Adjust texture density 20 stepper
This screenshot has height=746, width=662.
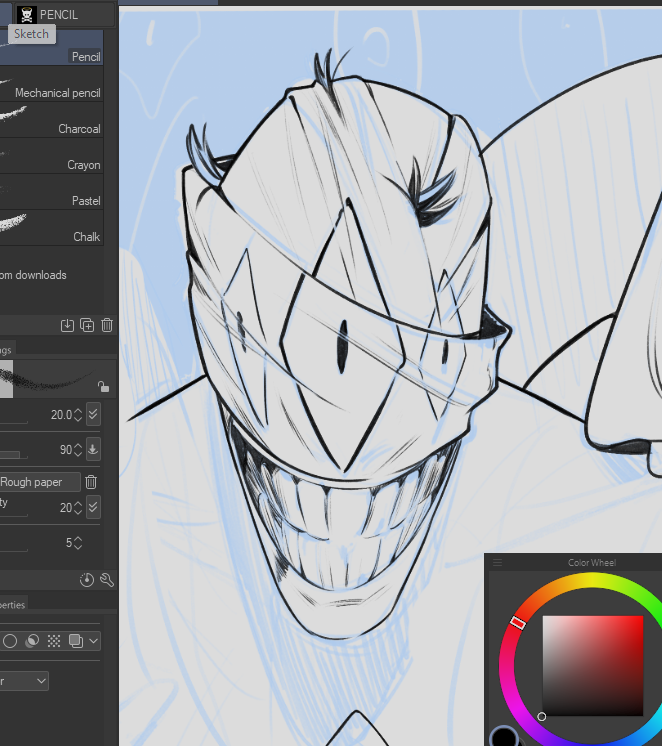[x=78, y=508]
